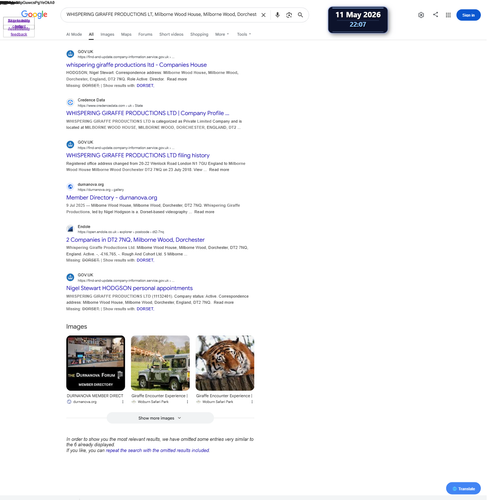
Task: Open Durnanova Forum member directory thumbnail
Action: (97, 364)
